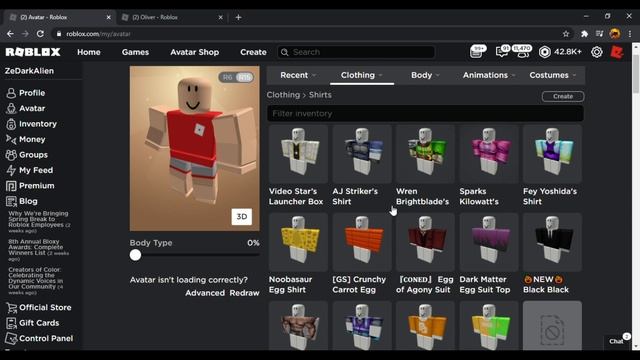The height and width of the screenshot is (360, 640).
Task: Go to the Avatar Shop nav item
Action: tap(194, 52)
